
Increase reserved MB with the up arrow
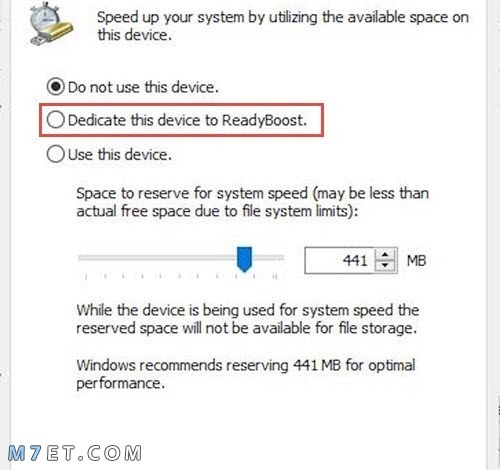click(x=385, y=255)
